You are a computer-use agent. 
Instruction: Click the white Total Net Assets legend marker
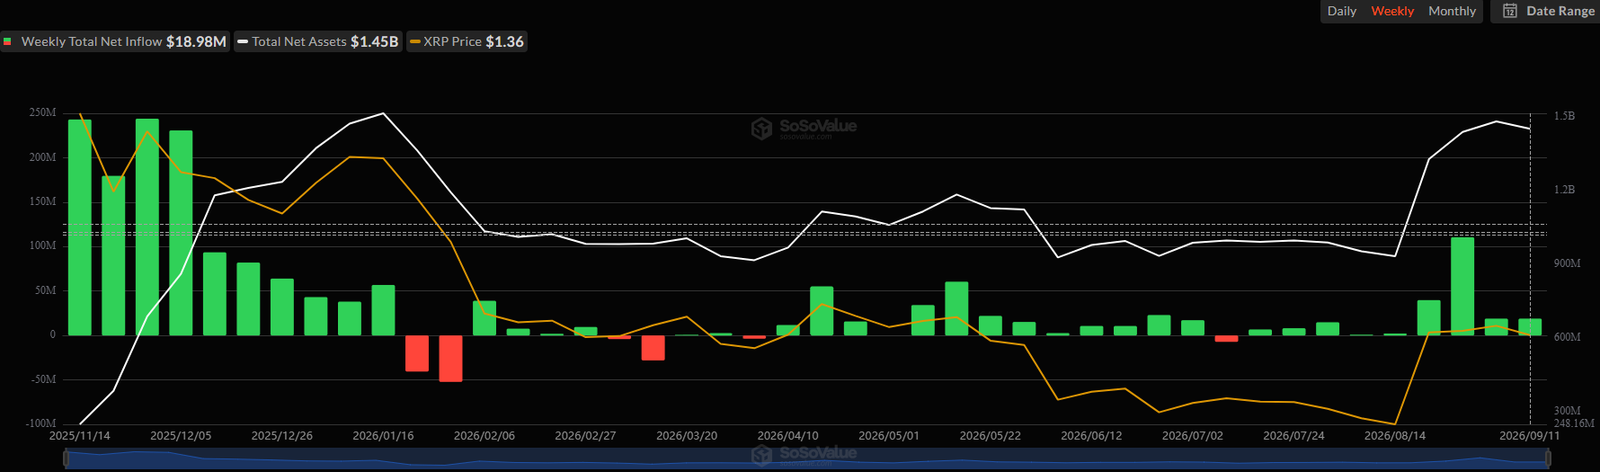pyautogui.click(x=243, y=42)
